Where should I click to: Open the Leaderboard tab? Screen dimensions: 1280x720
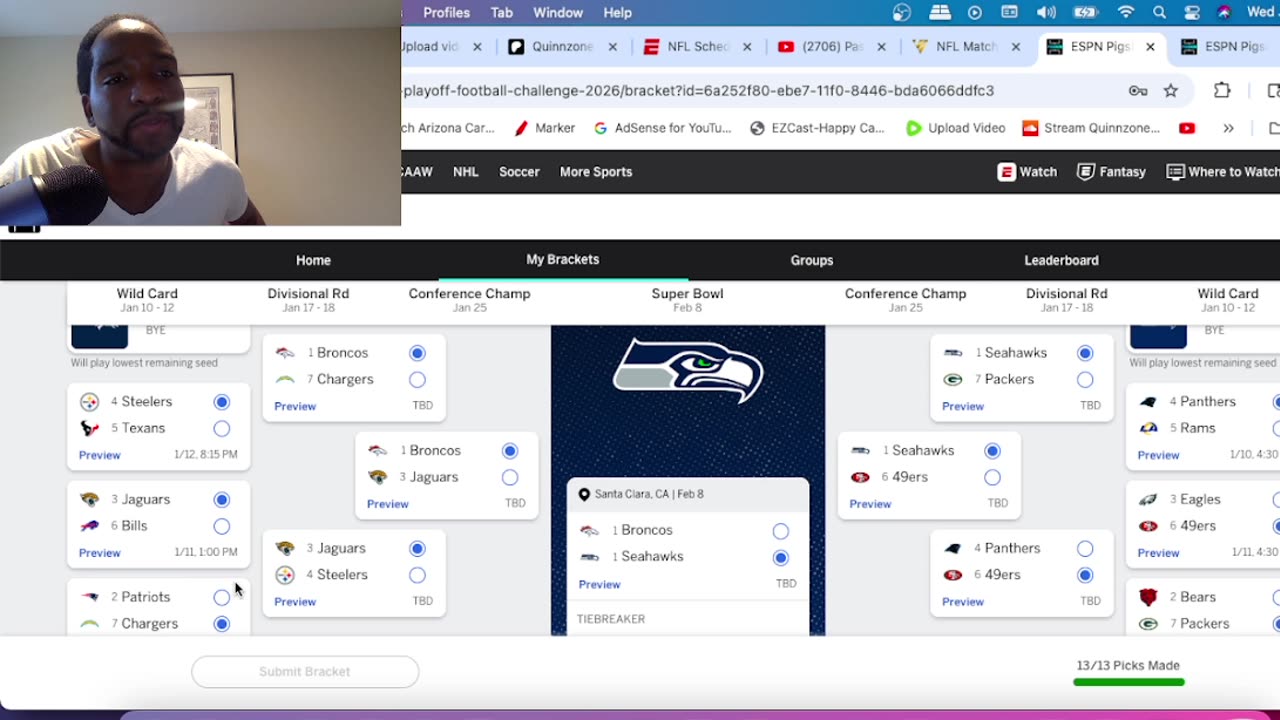[x=1061, y=260]
